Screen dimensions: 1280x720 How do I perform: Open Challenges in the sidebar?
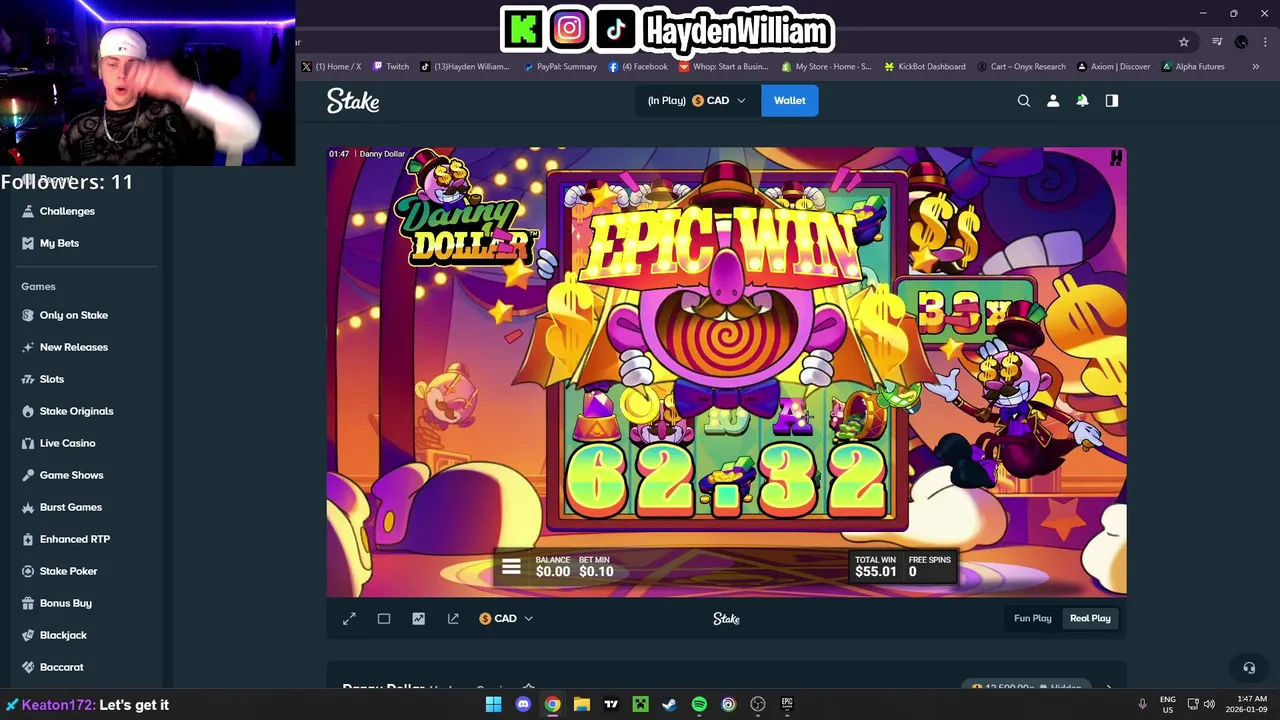click(67, 211)
